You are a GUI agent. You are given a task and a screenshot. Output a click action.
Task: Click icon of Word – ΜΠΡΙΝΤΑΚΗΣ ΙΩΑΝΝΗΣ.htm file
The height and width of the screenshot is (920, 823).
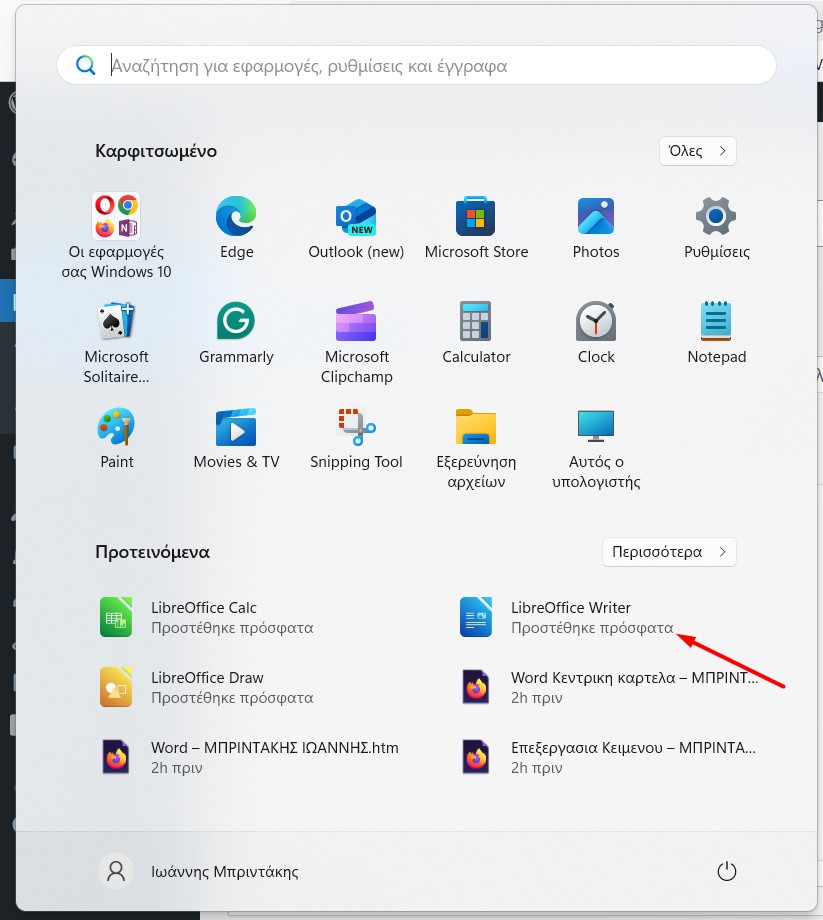pyautogui.click(x=116, y=757)
